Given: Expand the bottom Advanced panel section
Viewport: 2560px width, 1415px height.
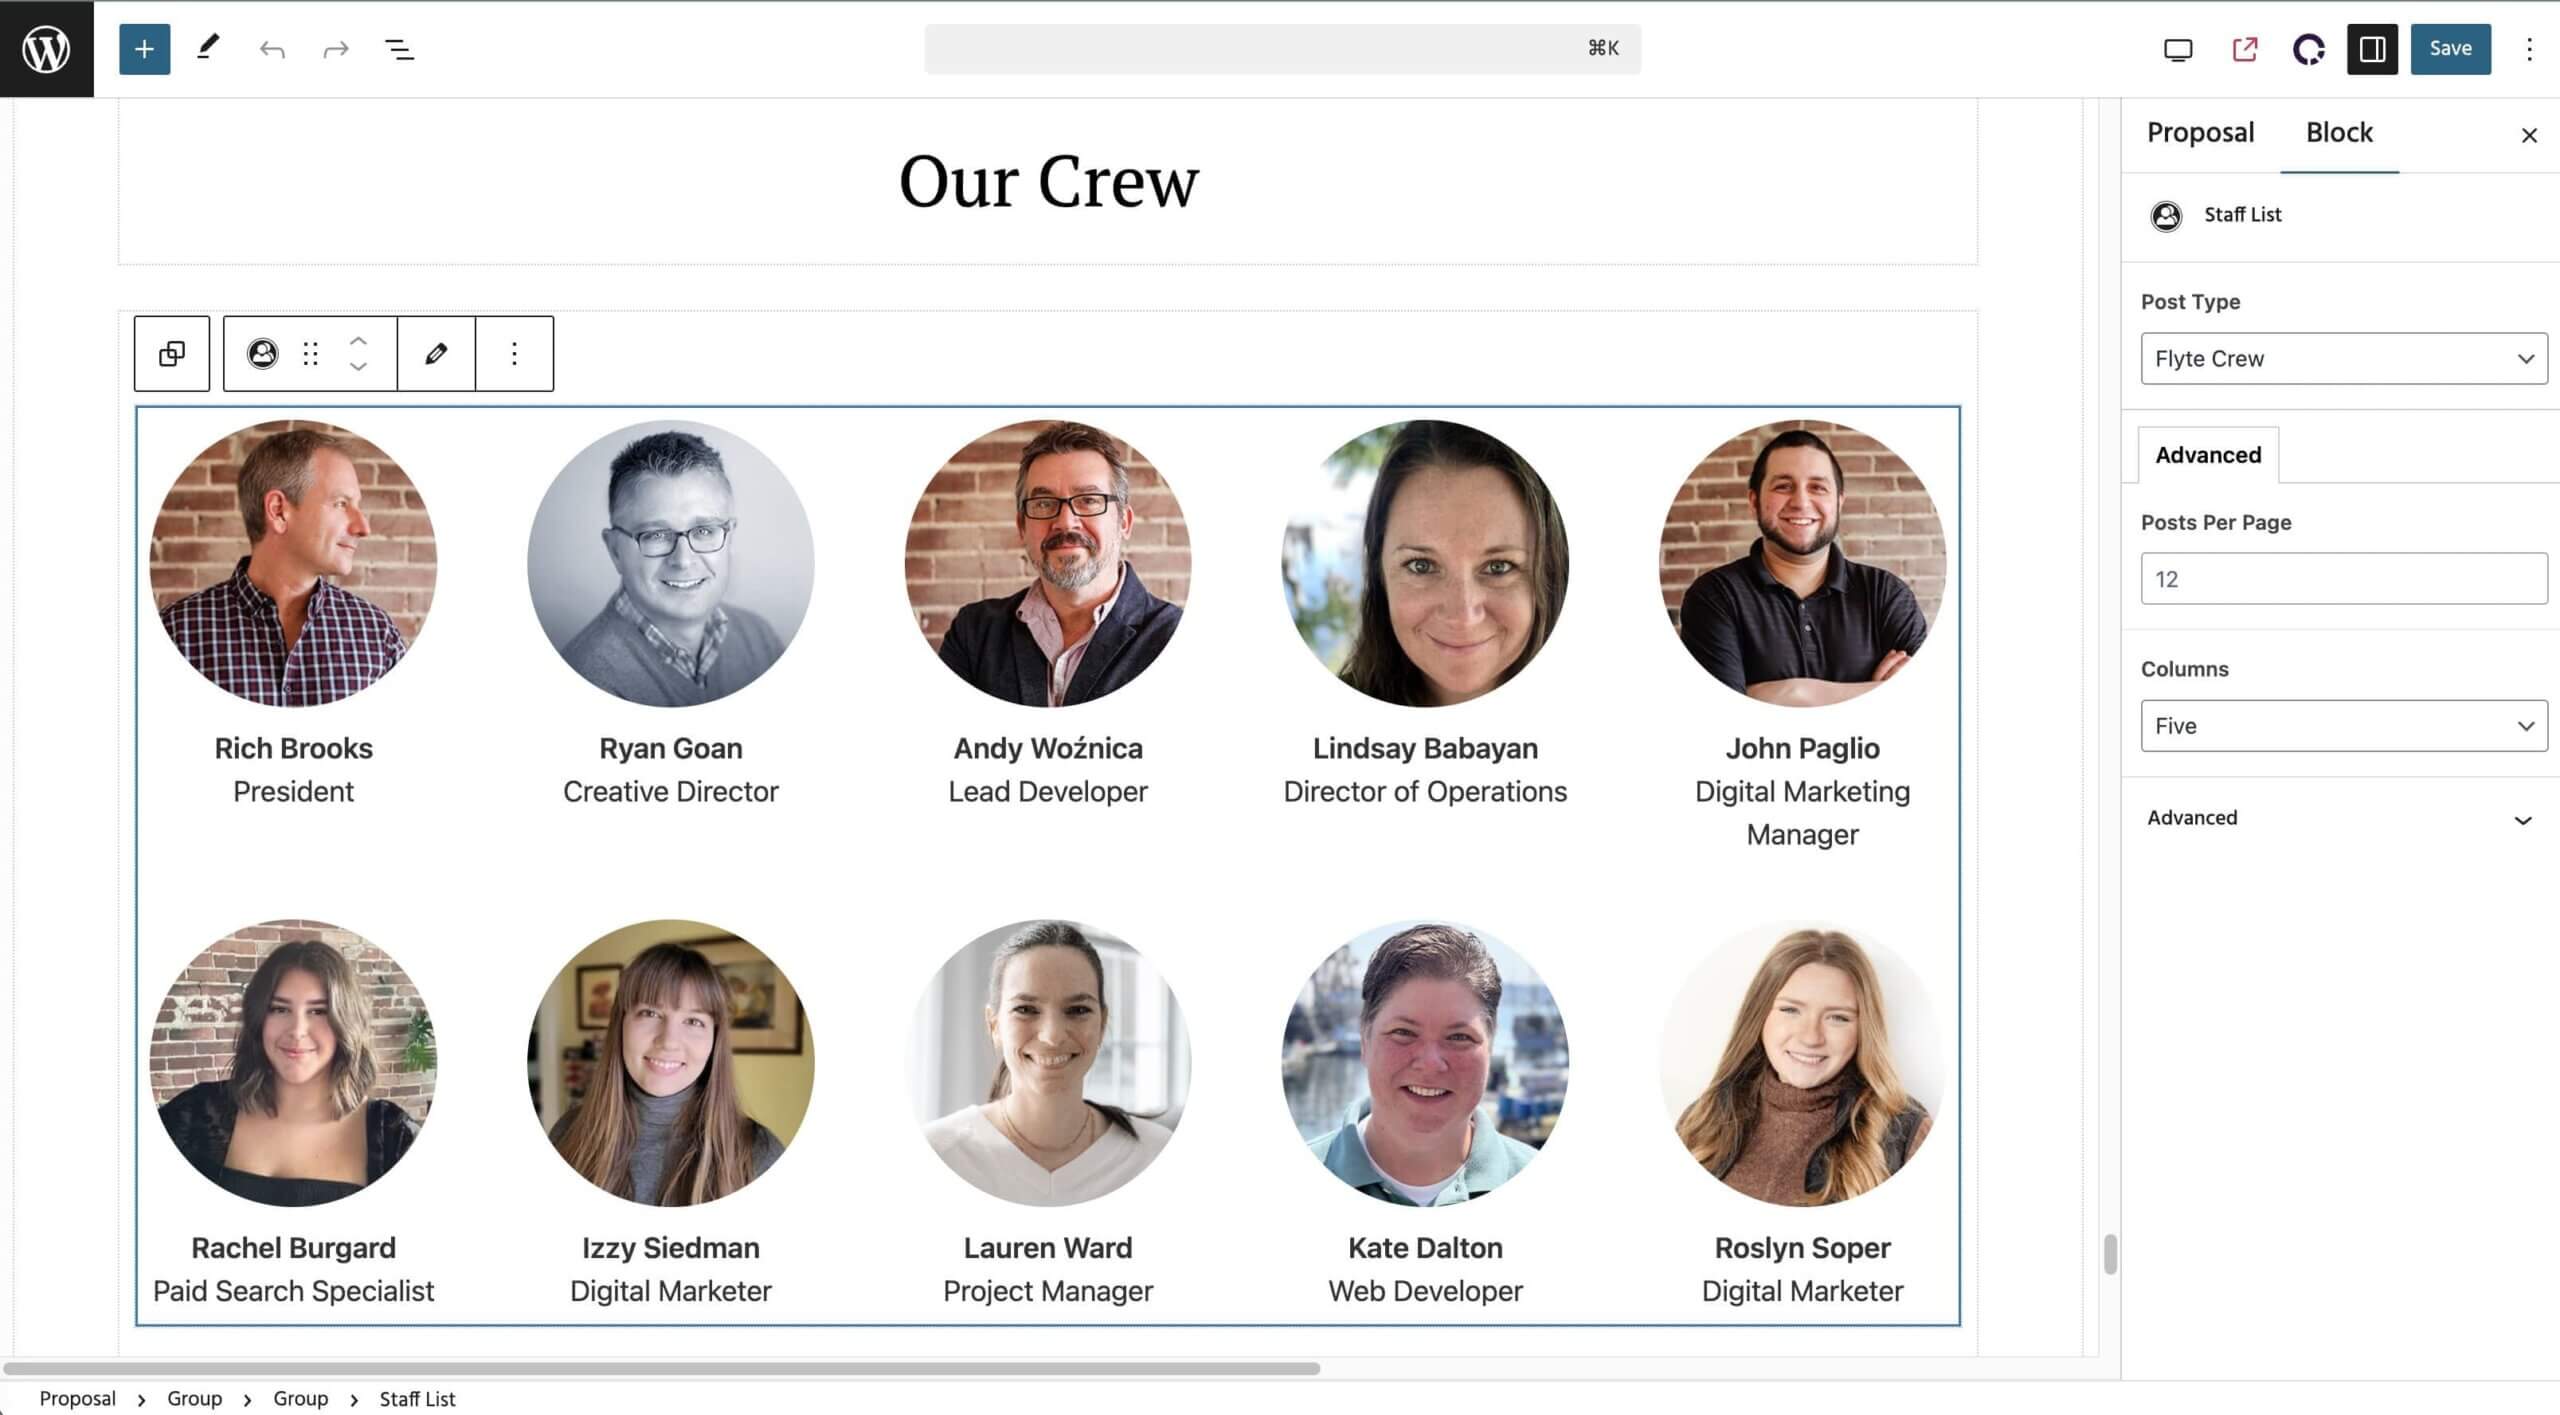Looking at the screenshot, I should click(2340, 818).
